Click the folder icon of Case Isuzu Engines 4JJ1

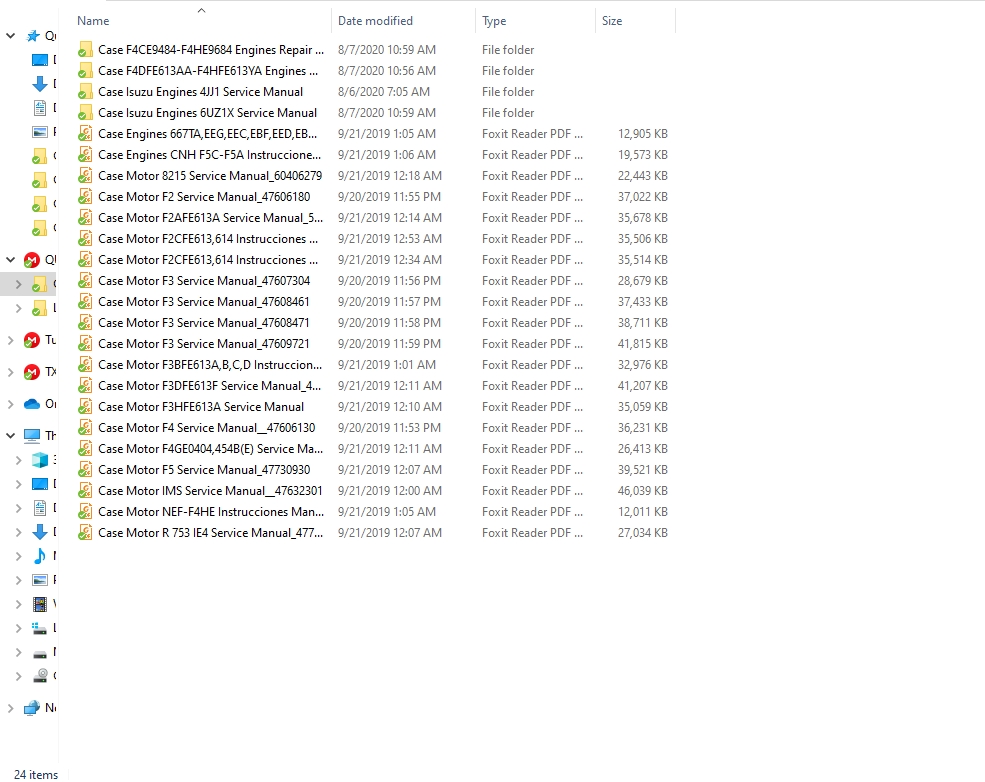[85, 92]
